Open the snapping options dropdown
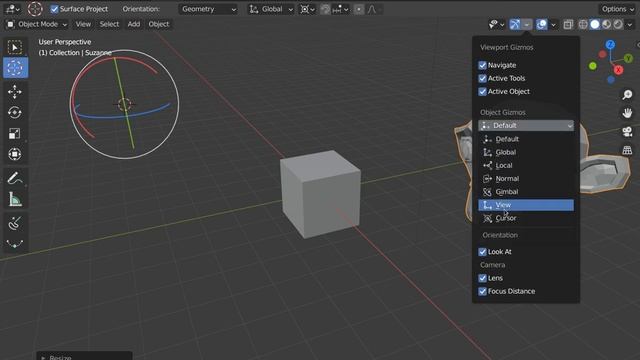 [340, 9]
